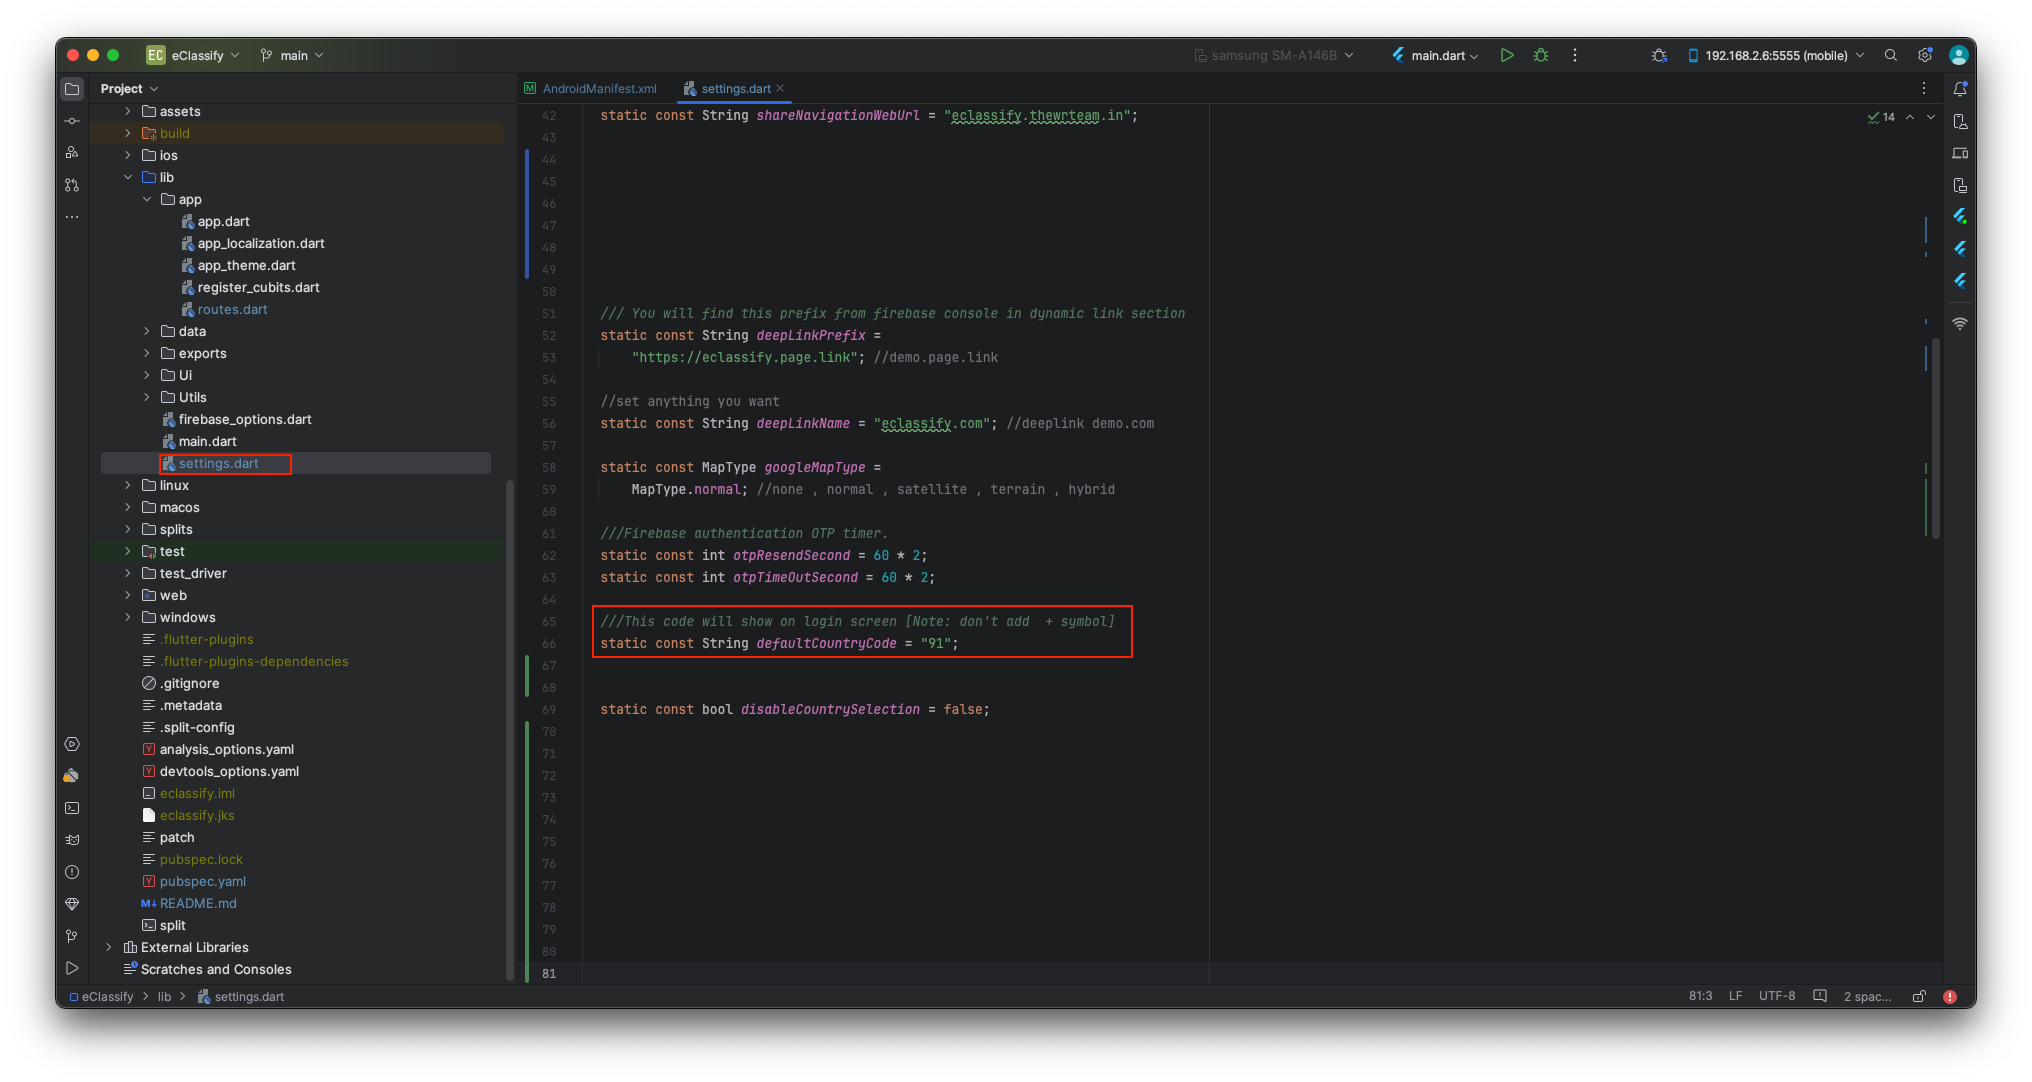Toggle the Project tool window folder icon
Image resolution: width=2032 pixels, height=1082 pixels.
coord(72,89)
